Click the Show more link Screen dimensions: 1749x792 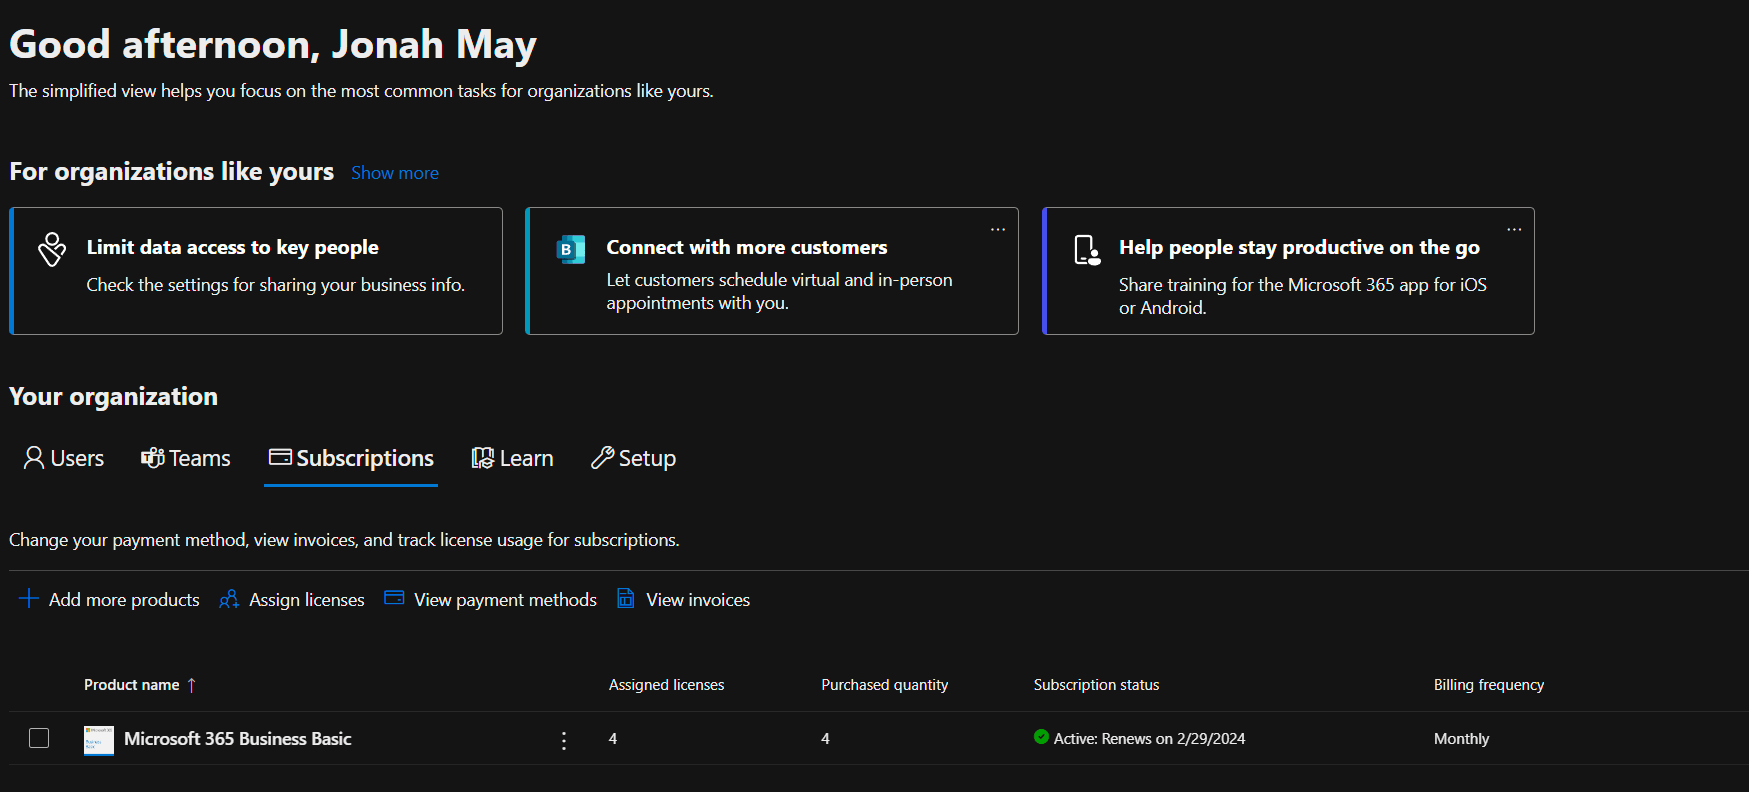tap(395, 173)
